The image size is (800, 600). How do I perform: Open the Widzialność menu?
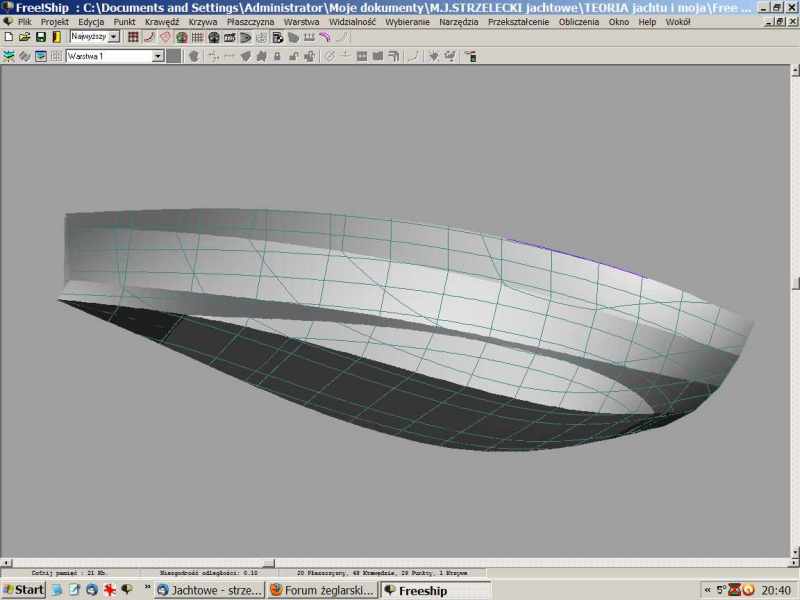[x=352, y=21]
